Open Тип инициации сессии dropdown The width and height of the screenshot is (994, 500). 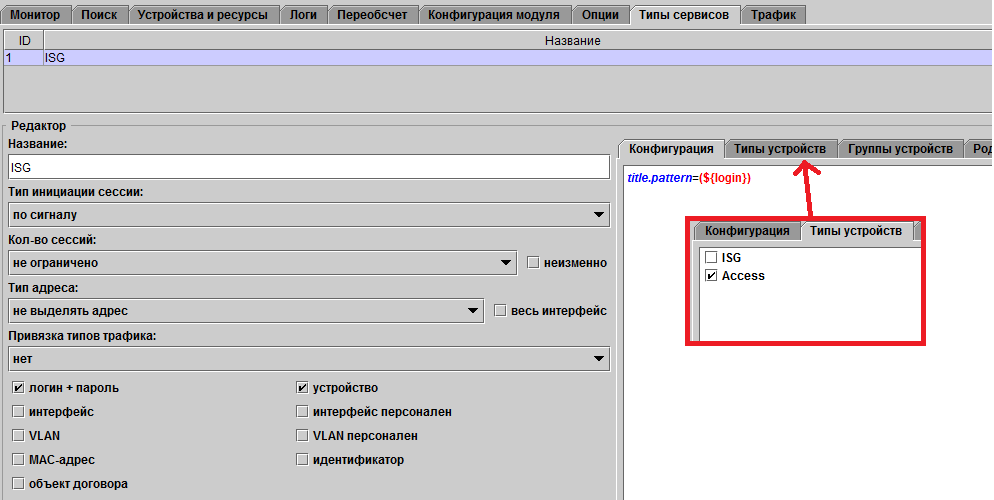pos(309,215)
